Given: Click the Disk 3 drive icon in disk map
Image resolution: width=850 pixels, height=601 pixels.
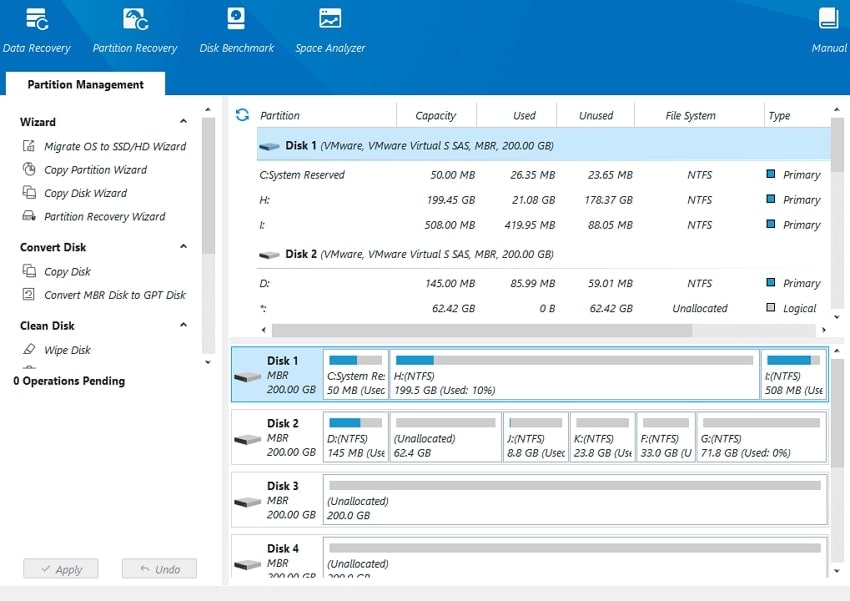Looking at the screenshot, I should (248, 501).
